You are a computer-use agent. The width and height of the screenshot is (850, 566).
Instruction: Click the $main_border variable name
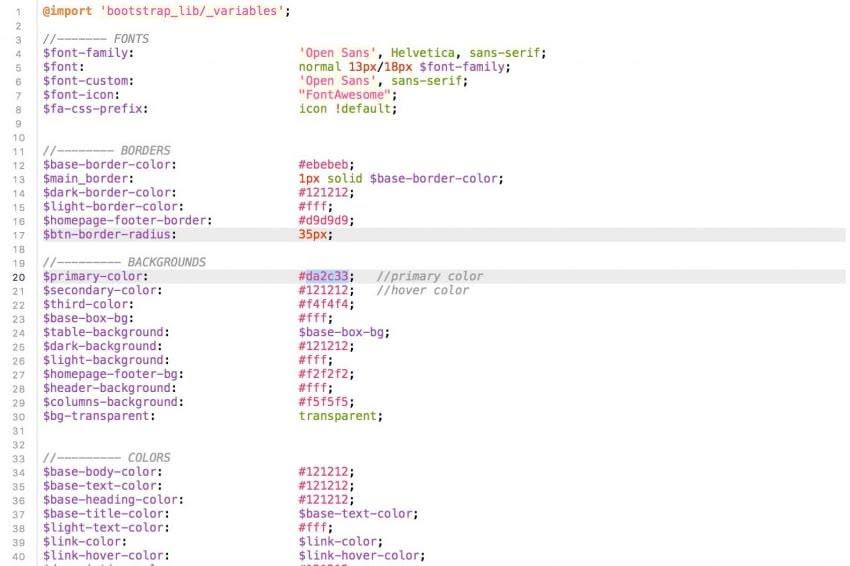pos(88,179)
